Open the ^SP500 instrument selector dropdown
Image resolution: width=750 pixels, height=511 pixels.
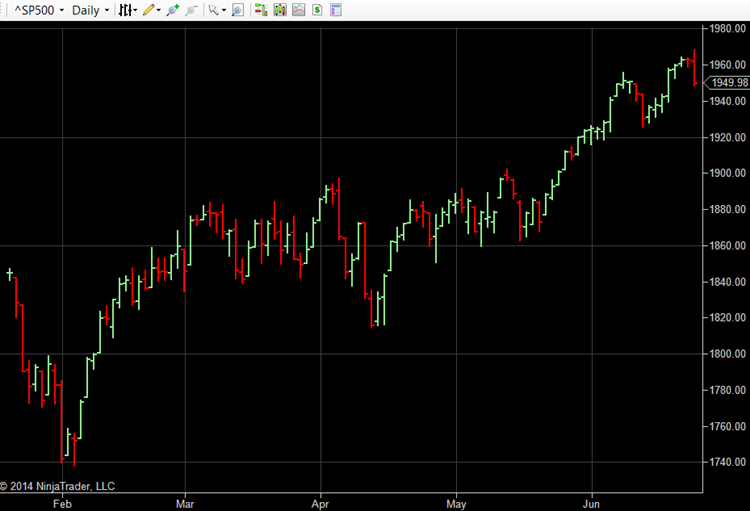point(39,10)
